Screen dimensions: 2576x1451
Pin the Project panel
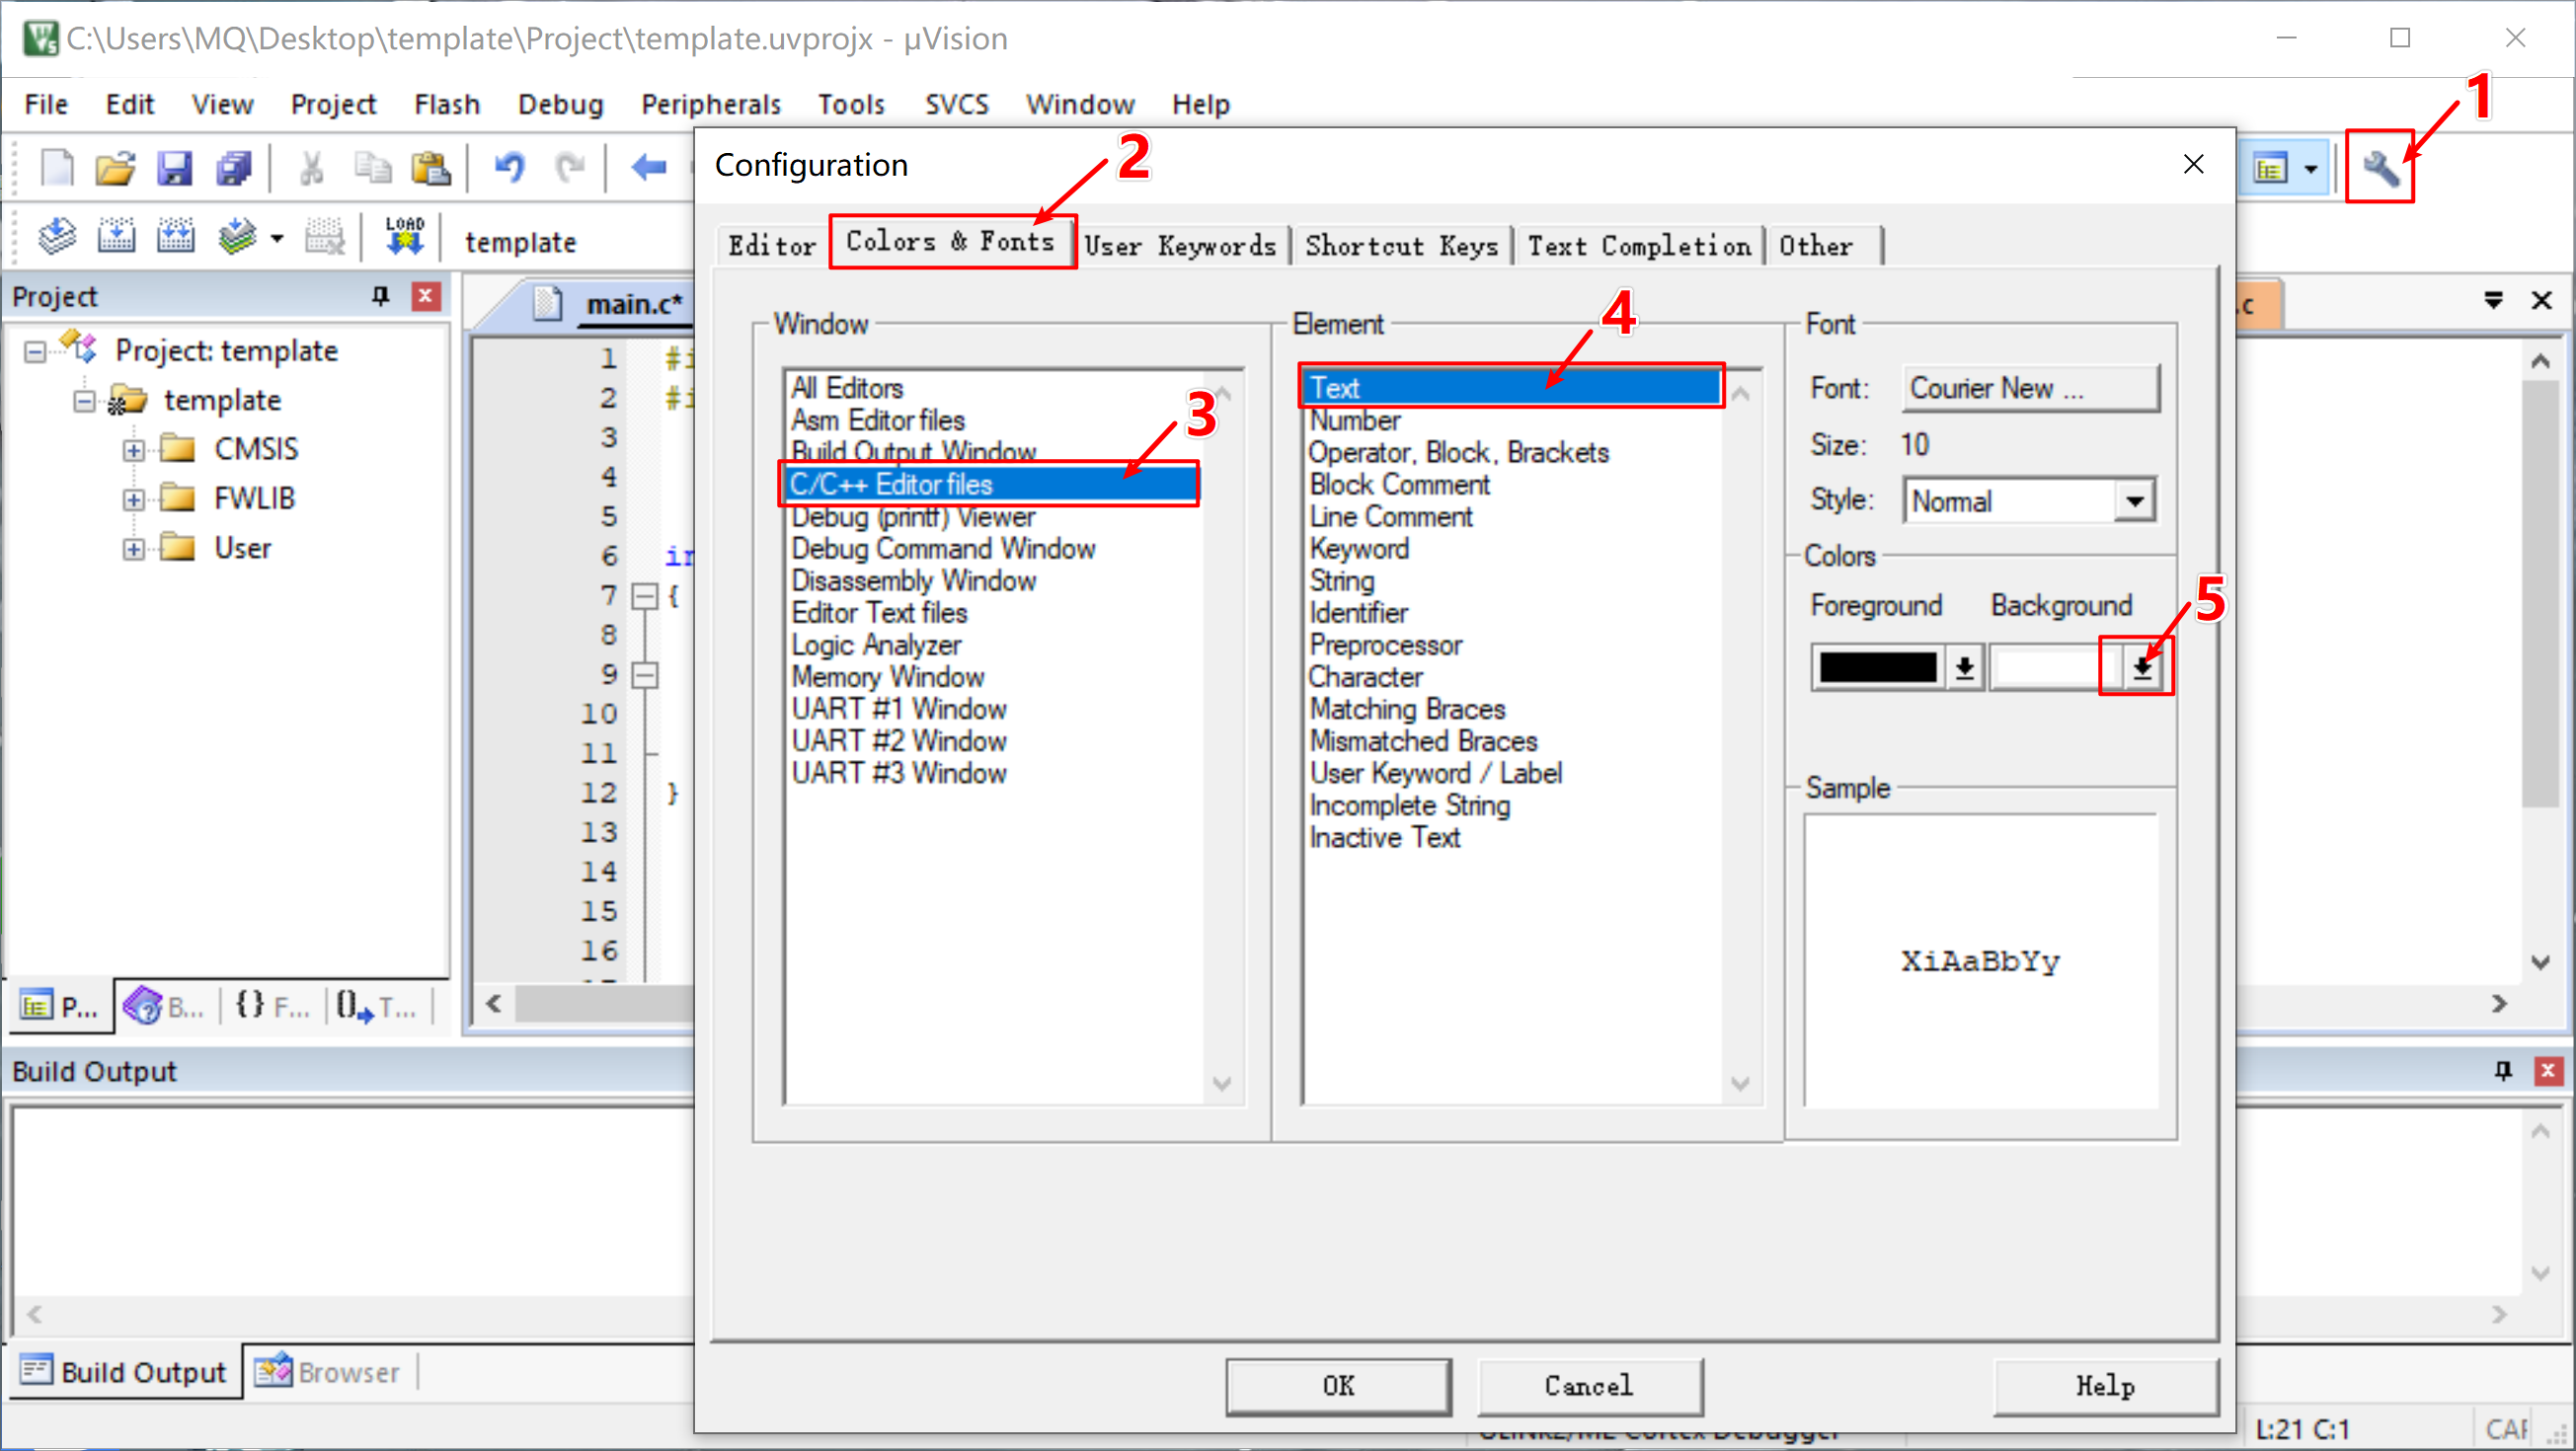coord(380,296)
